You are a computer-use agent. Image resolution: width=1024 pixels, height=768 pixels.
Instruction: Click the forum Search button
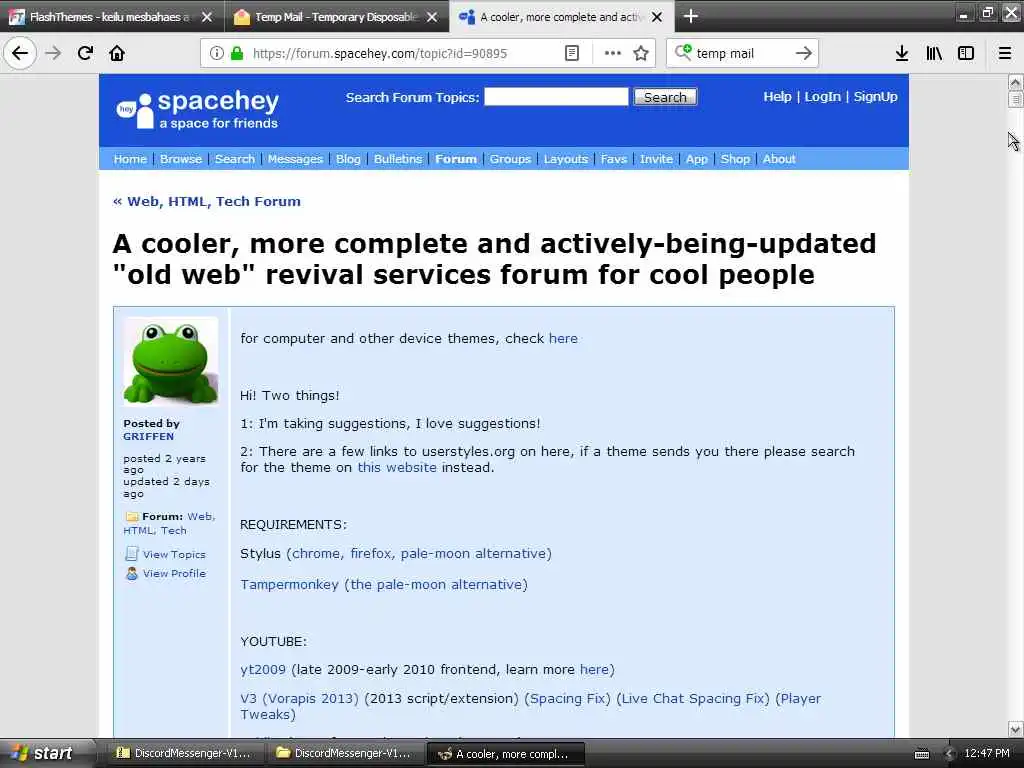point(665,97)
